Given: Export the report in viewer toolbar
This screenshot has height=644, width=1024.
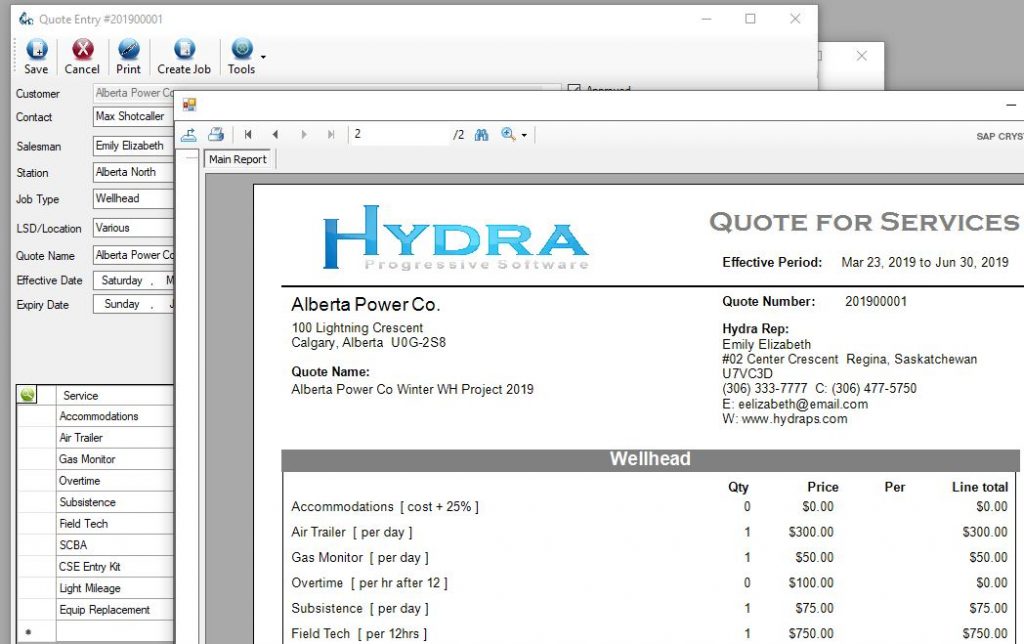Looking at the screenshot, I should tap(189, 135).
